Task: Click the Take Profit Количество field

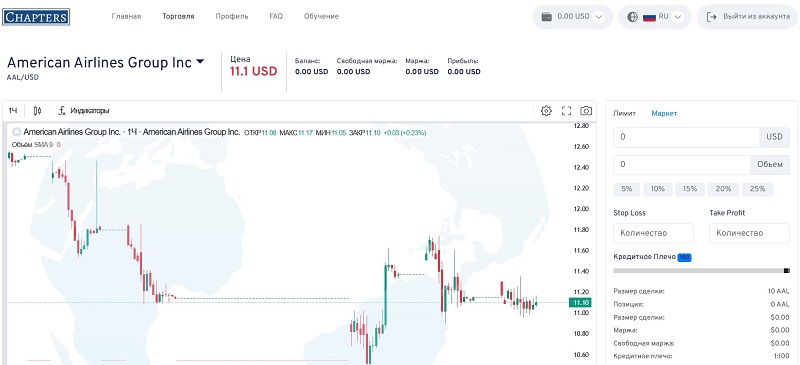Action: [749, 233]
